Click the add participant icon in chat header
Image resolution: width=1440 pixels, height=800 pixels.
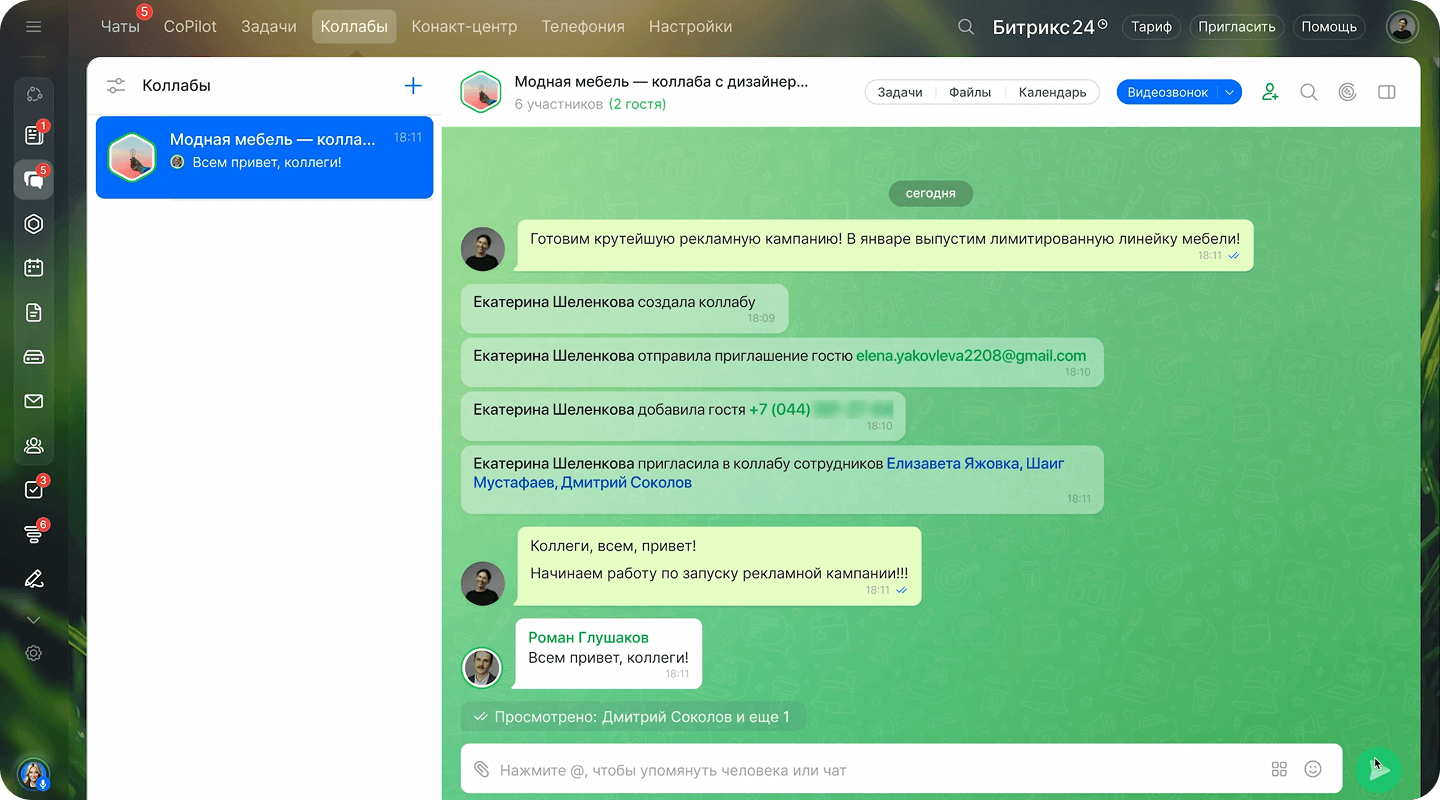tap(1270, 92)
